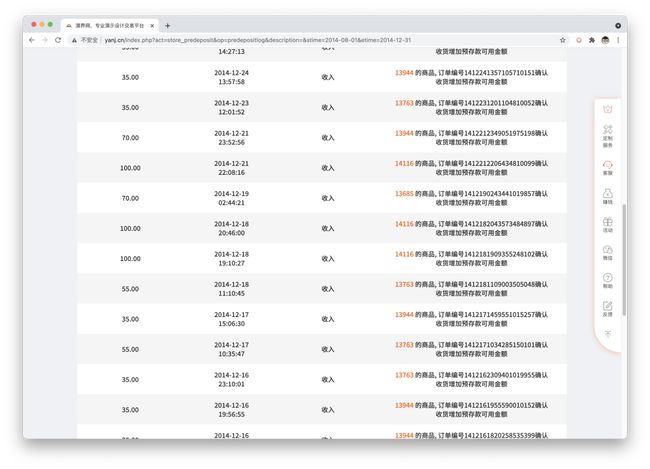650x469 pixels.
Task: Open the red circular extension icon
Action: tap(579, 40)
